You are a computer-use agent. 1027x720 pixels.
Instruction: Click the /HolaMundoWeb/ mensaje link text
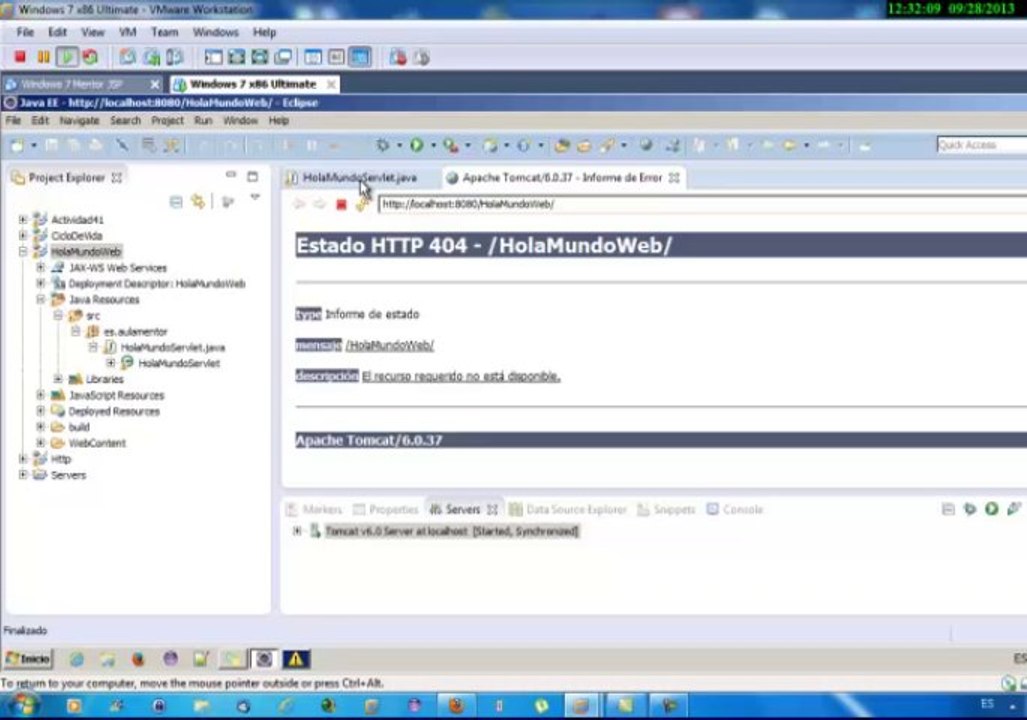click(x=390, y=345)
